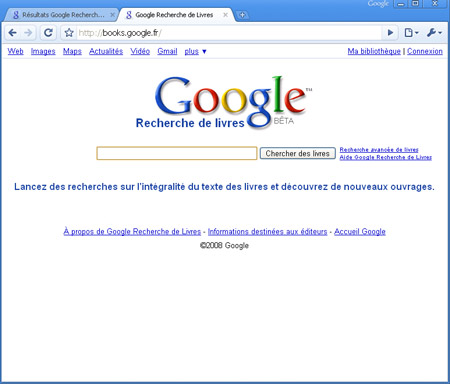Bookmark the page with the star icon
450x384 pixels.
(x=69, y=33)
